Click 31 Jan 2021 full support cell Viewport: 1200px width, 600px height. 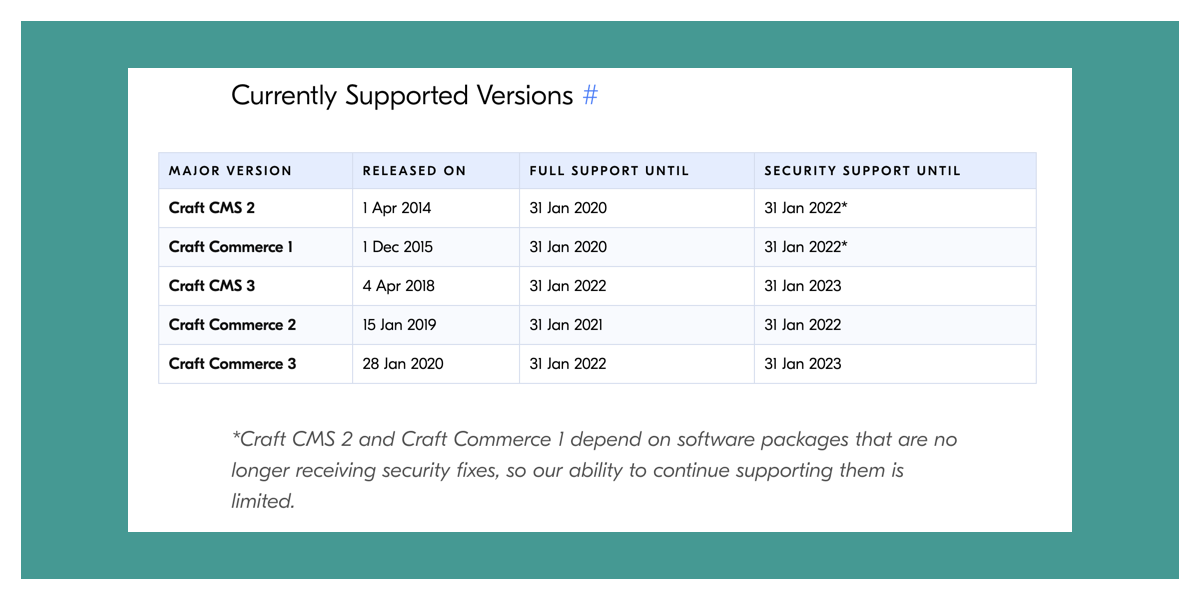[x=566, y=325]
